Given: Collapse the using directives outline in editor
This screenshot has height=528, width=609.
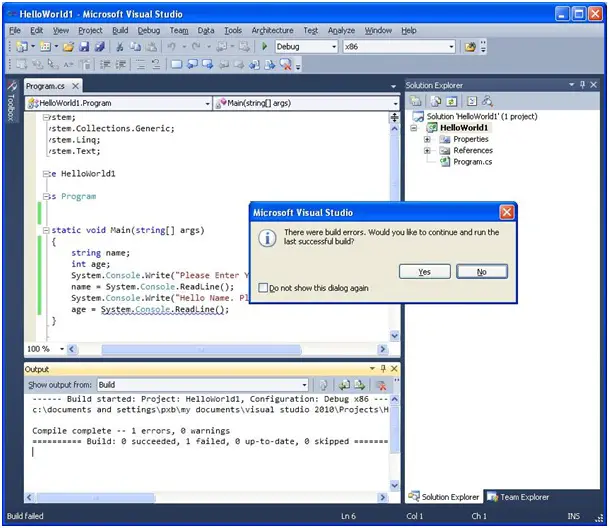Looking at the screenshot, I should pos(46,117).
